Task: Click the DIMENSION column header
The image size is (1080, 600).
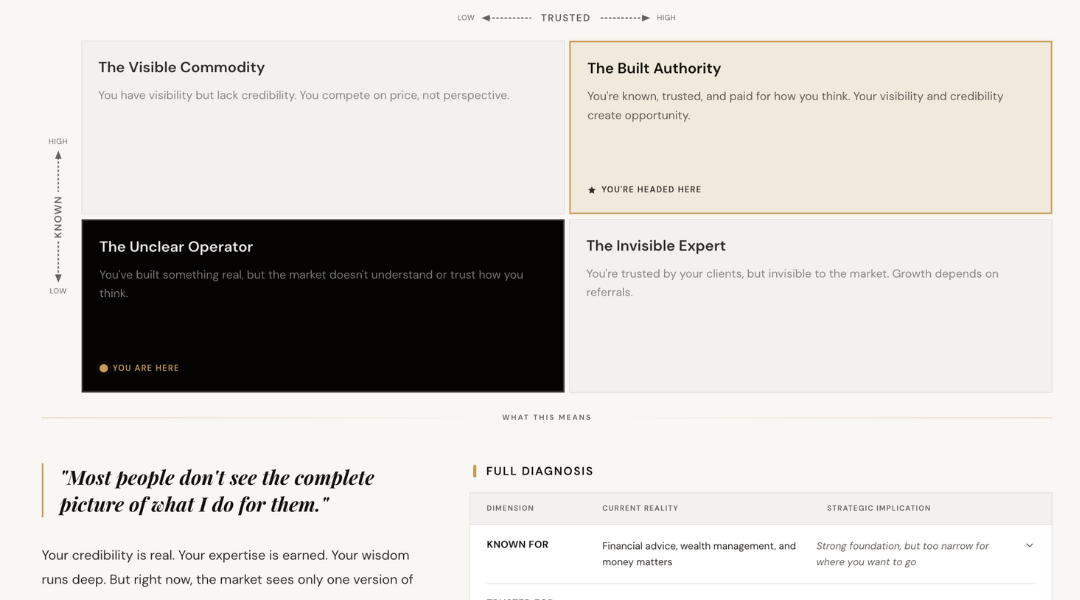Action: pyautogui.click(x=510, y=508)
